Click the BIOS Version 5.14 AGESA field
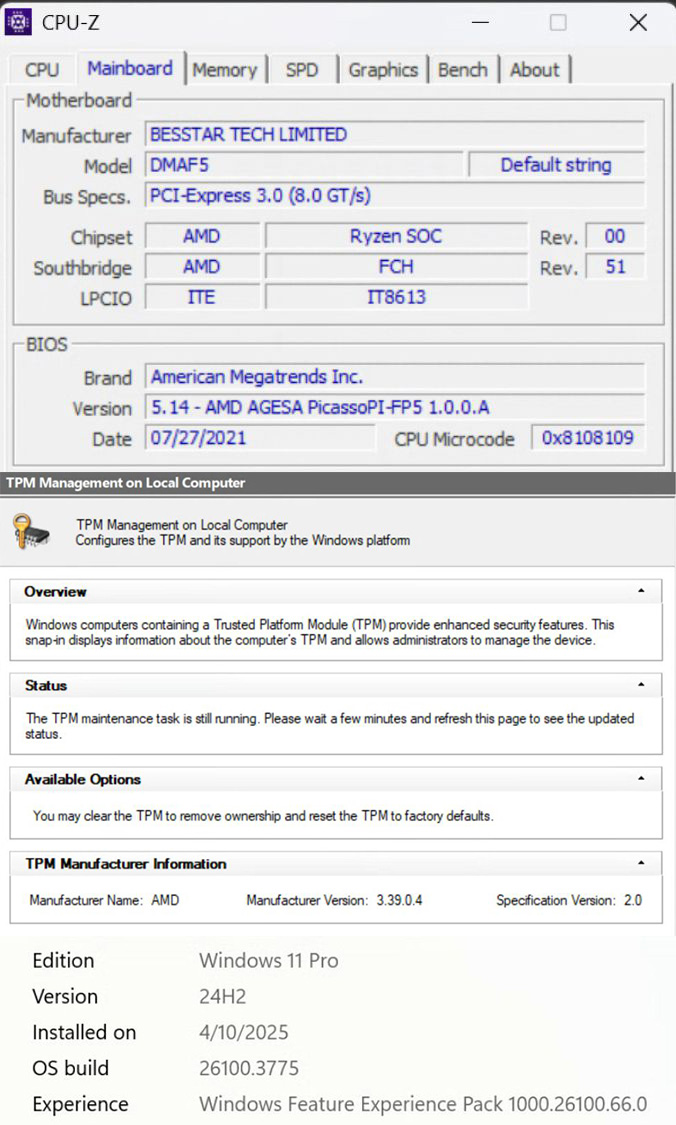The width and height of the screenshot is (676, 1125). click(395, 408)
